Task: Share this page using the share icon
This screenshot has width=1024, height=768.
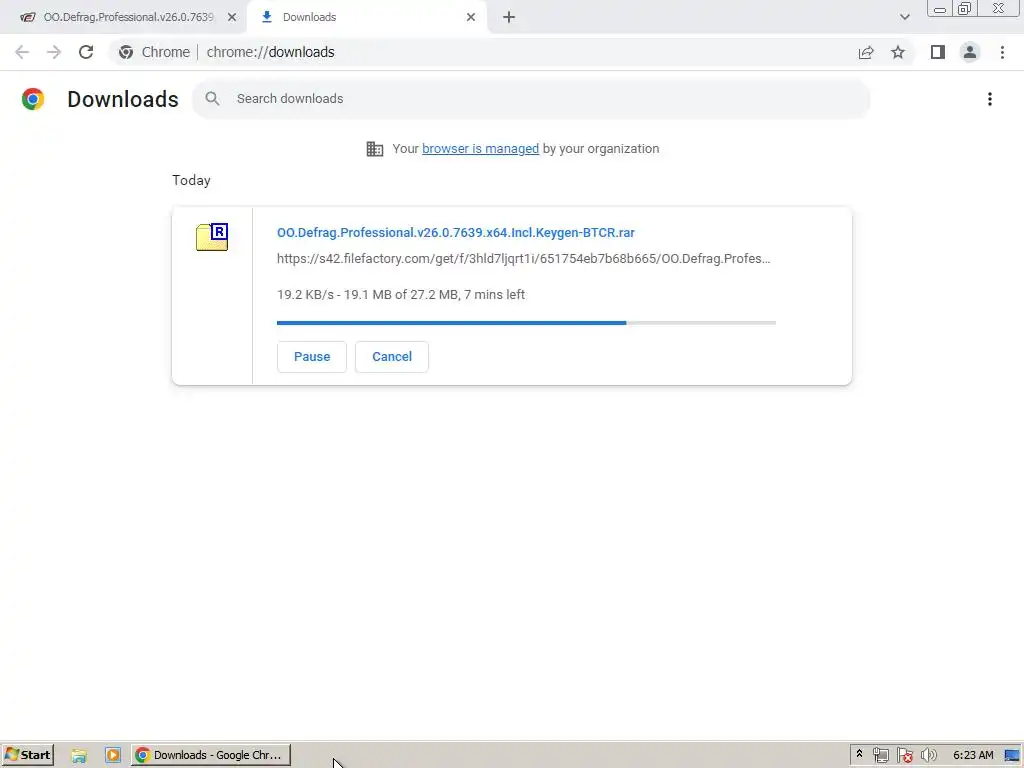Action: 866,52
